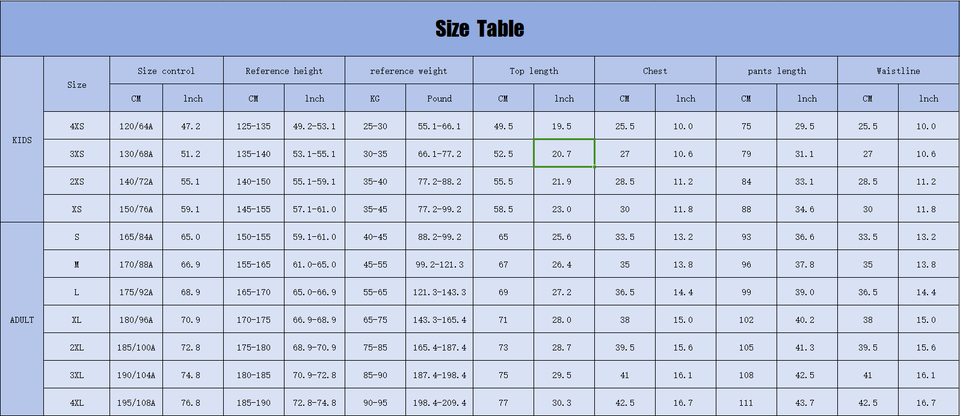Image resolution: width=960 pixels, height=416 pixels.
Task: Click the 198.4-209.4 pound weight cell
Action: click(x=439, y=402)
